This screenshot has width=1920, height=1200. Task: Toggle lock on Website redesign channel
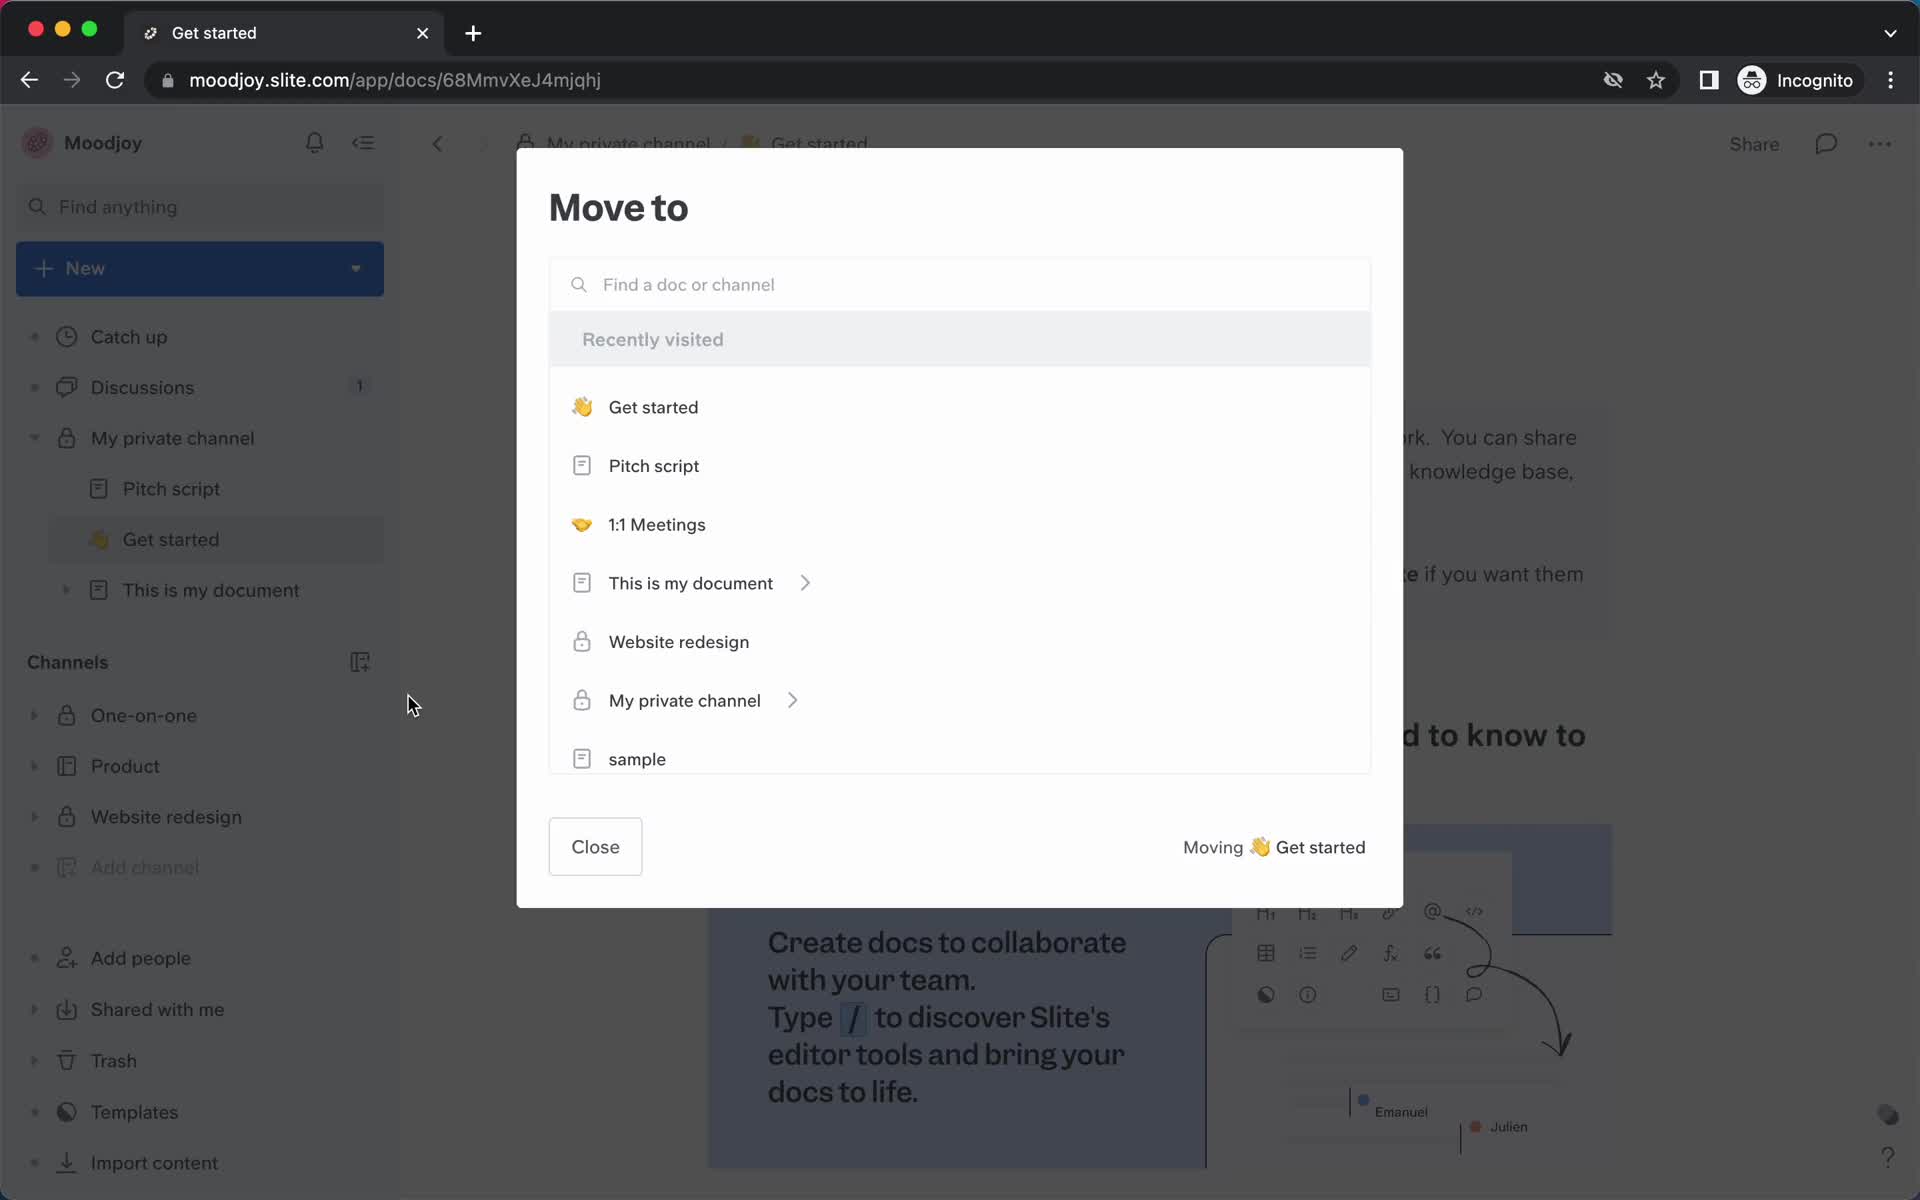point(581,641)
